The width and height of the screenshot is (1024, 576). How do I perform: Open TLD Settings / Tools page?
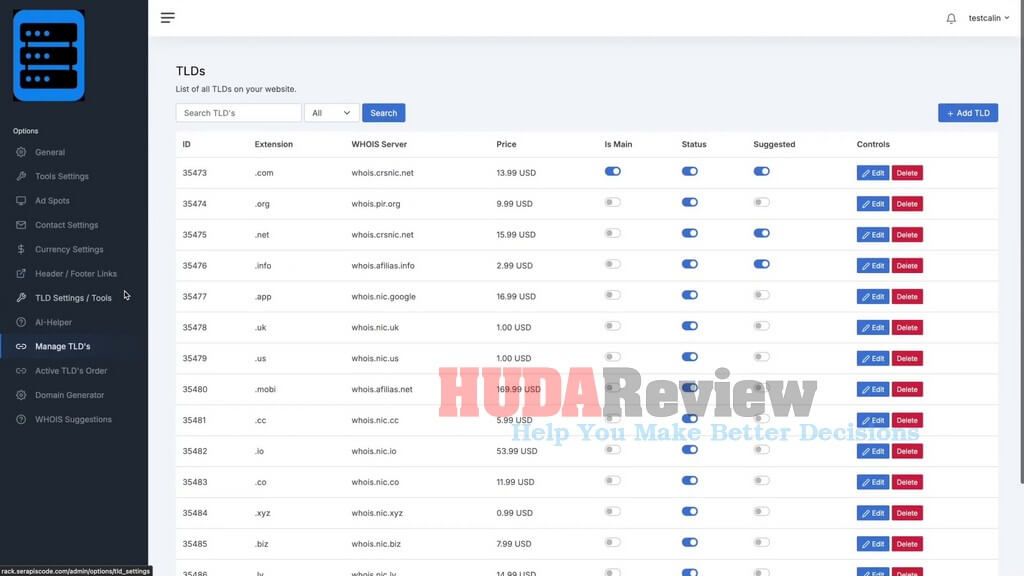point(73,298)
